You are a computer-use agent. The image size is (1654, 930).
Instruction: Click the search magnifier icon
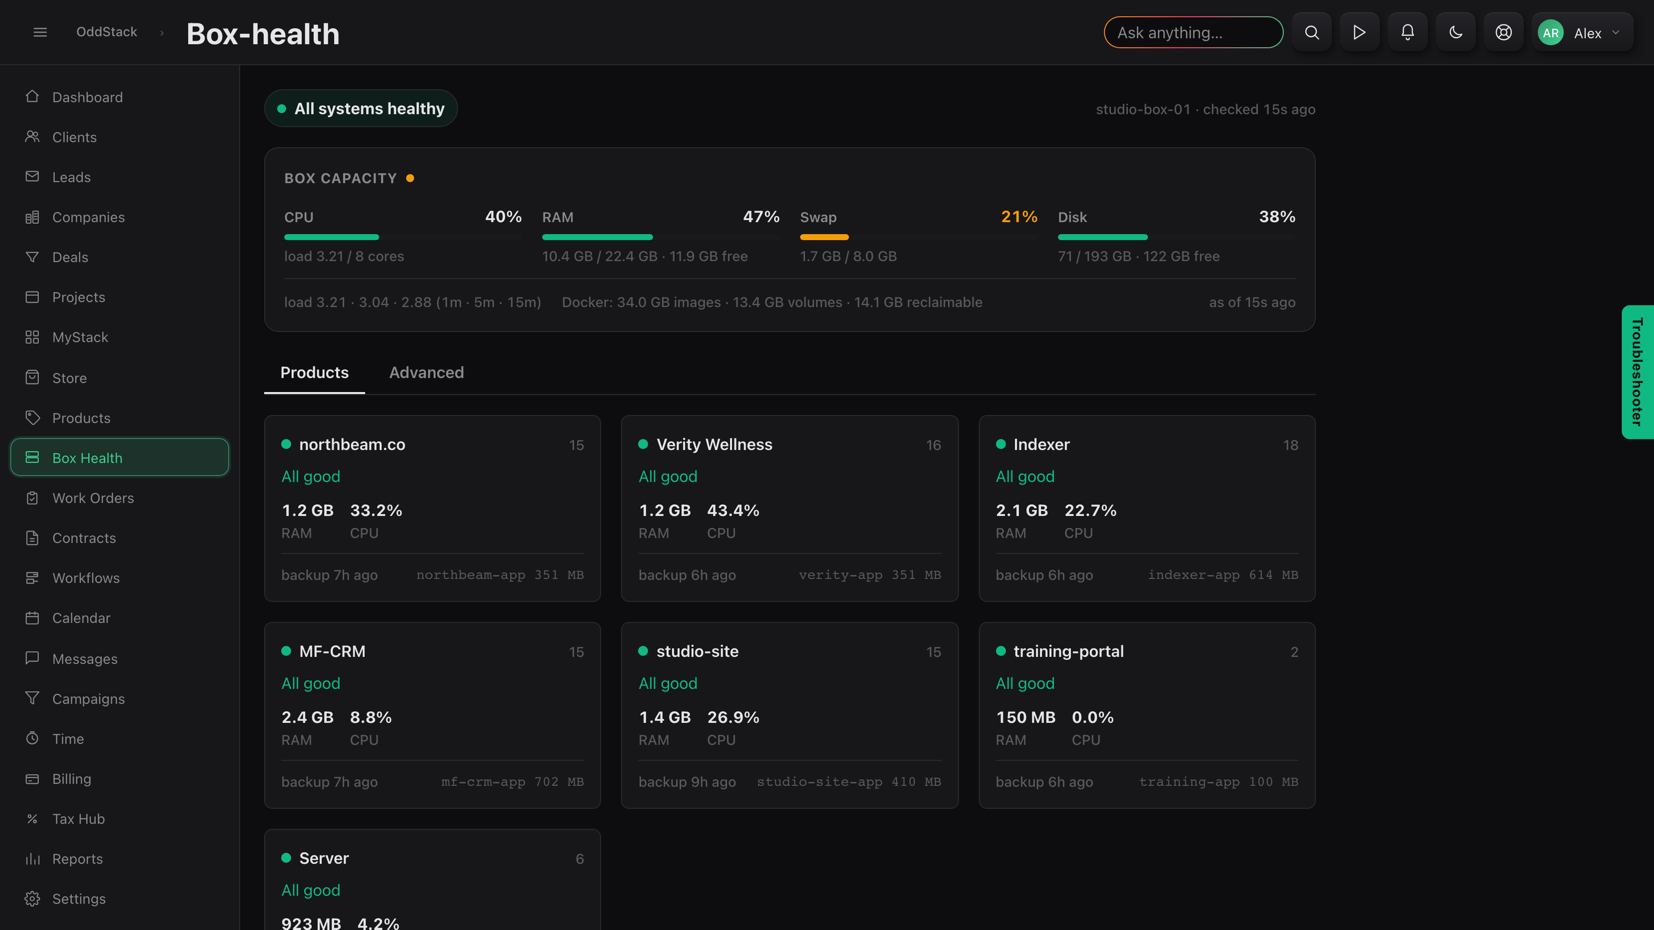1311,32
